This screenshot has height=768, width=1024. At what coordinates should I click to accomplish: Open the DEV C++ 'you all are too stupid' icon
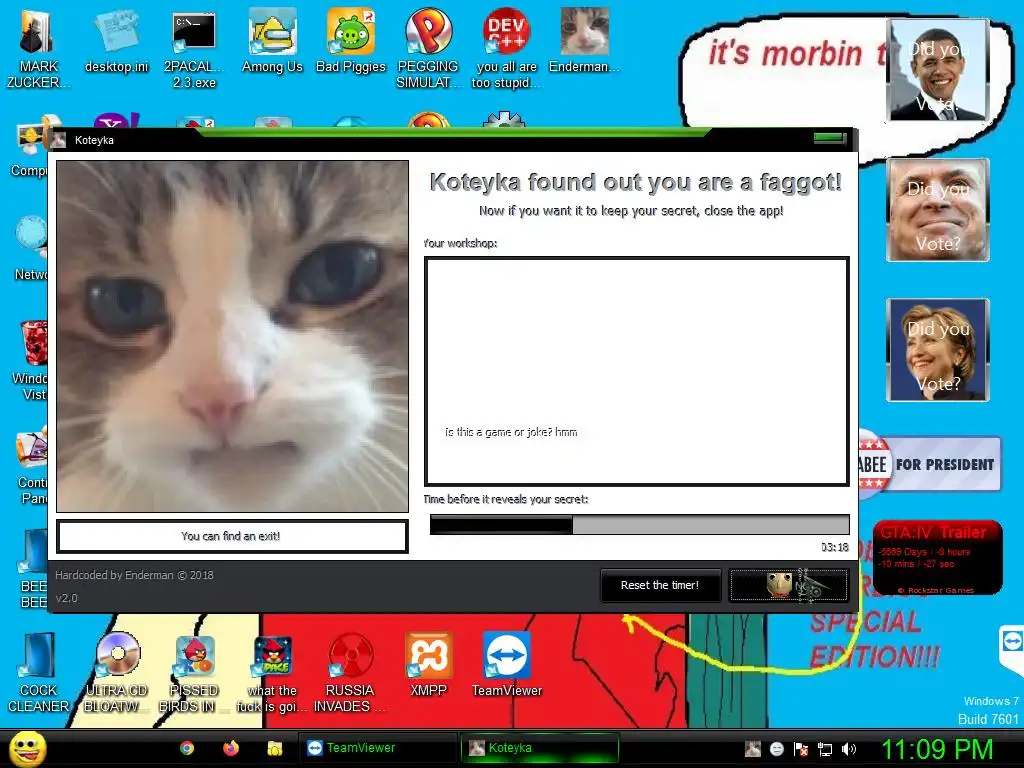click(506, 48)
